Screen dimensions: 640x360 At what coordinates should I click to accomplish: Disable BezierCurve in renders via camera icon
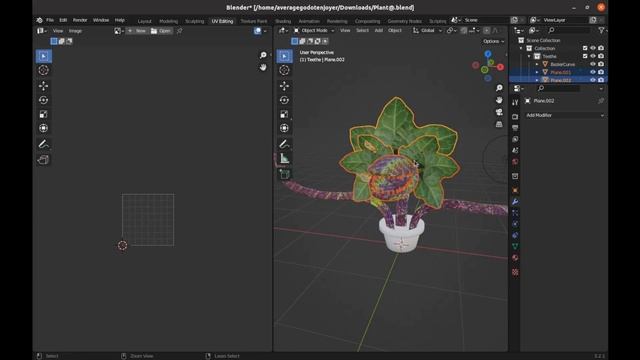pos(601,64)
